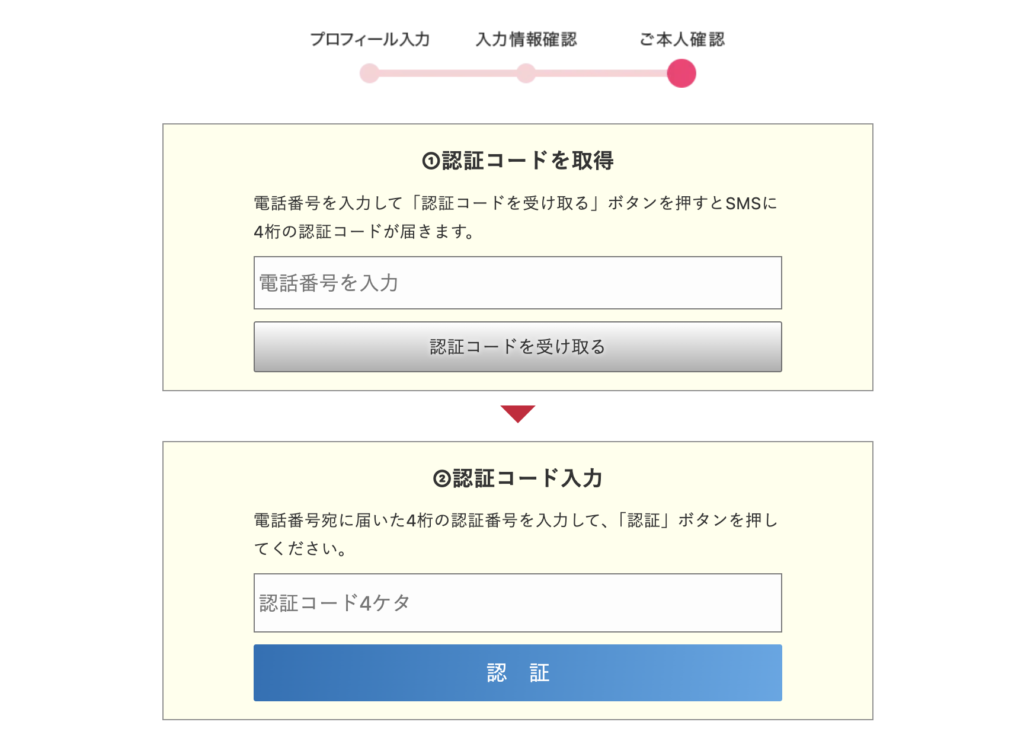Click the SMS instruction text under step one

point(515,204)
